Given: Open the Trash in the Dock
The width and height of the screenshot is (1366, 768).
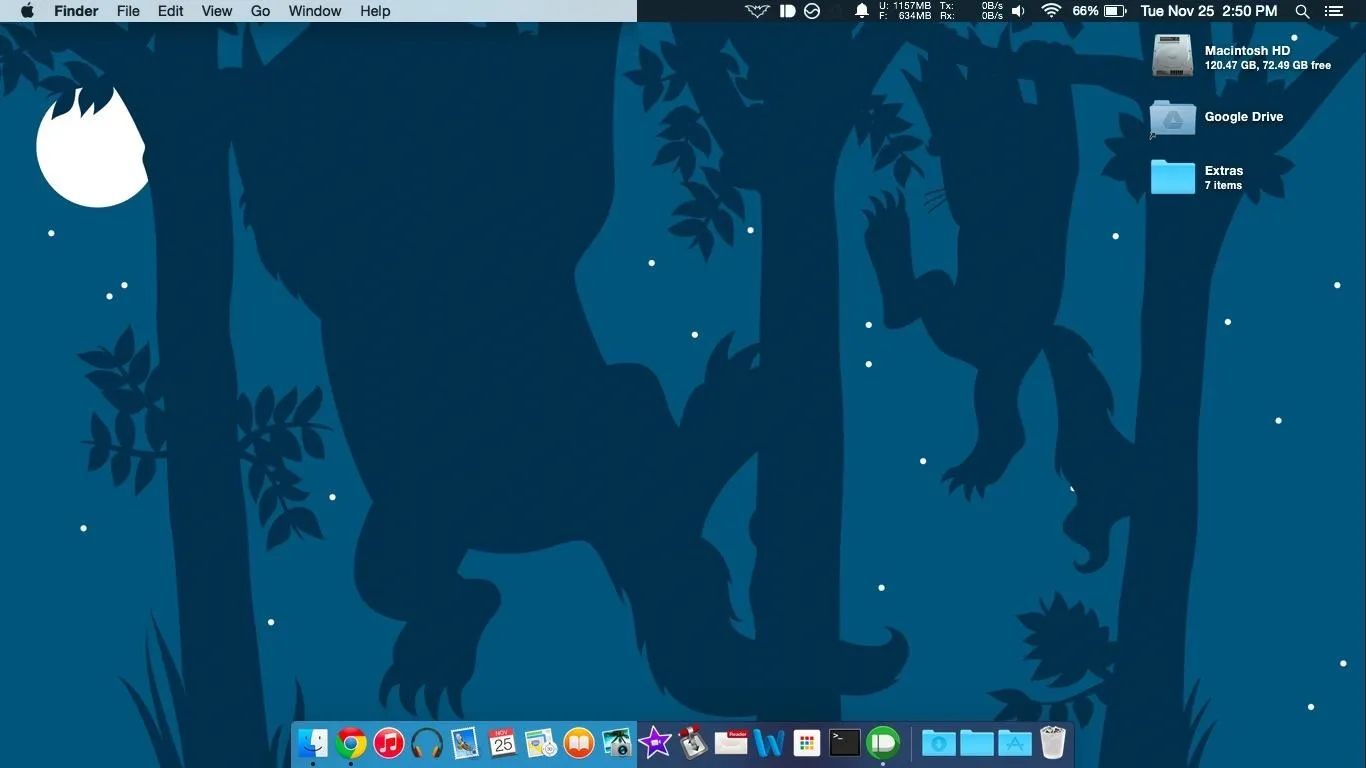Looking at the screenshot, I should (x=1053, y=743).
